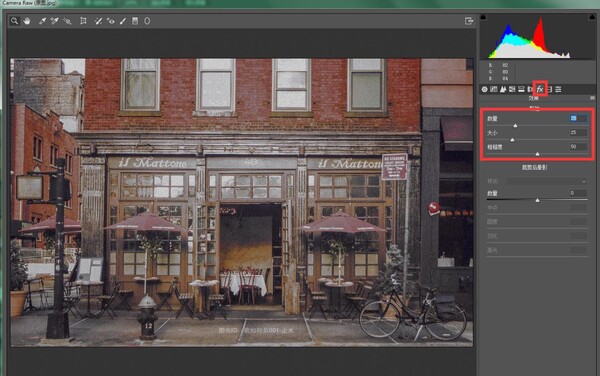Select the Hand pan tool

pos(27,21)
